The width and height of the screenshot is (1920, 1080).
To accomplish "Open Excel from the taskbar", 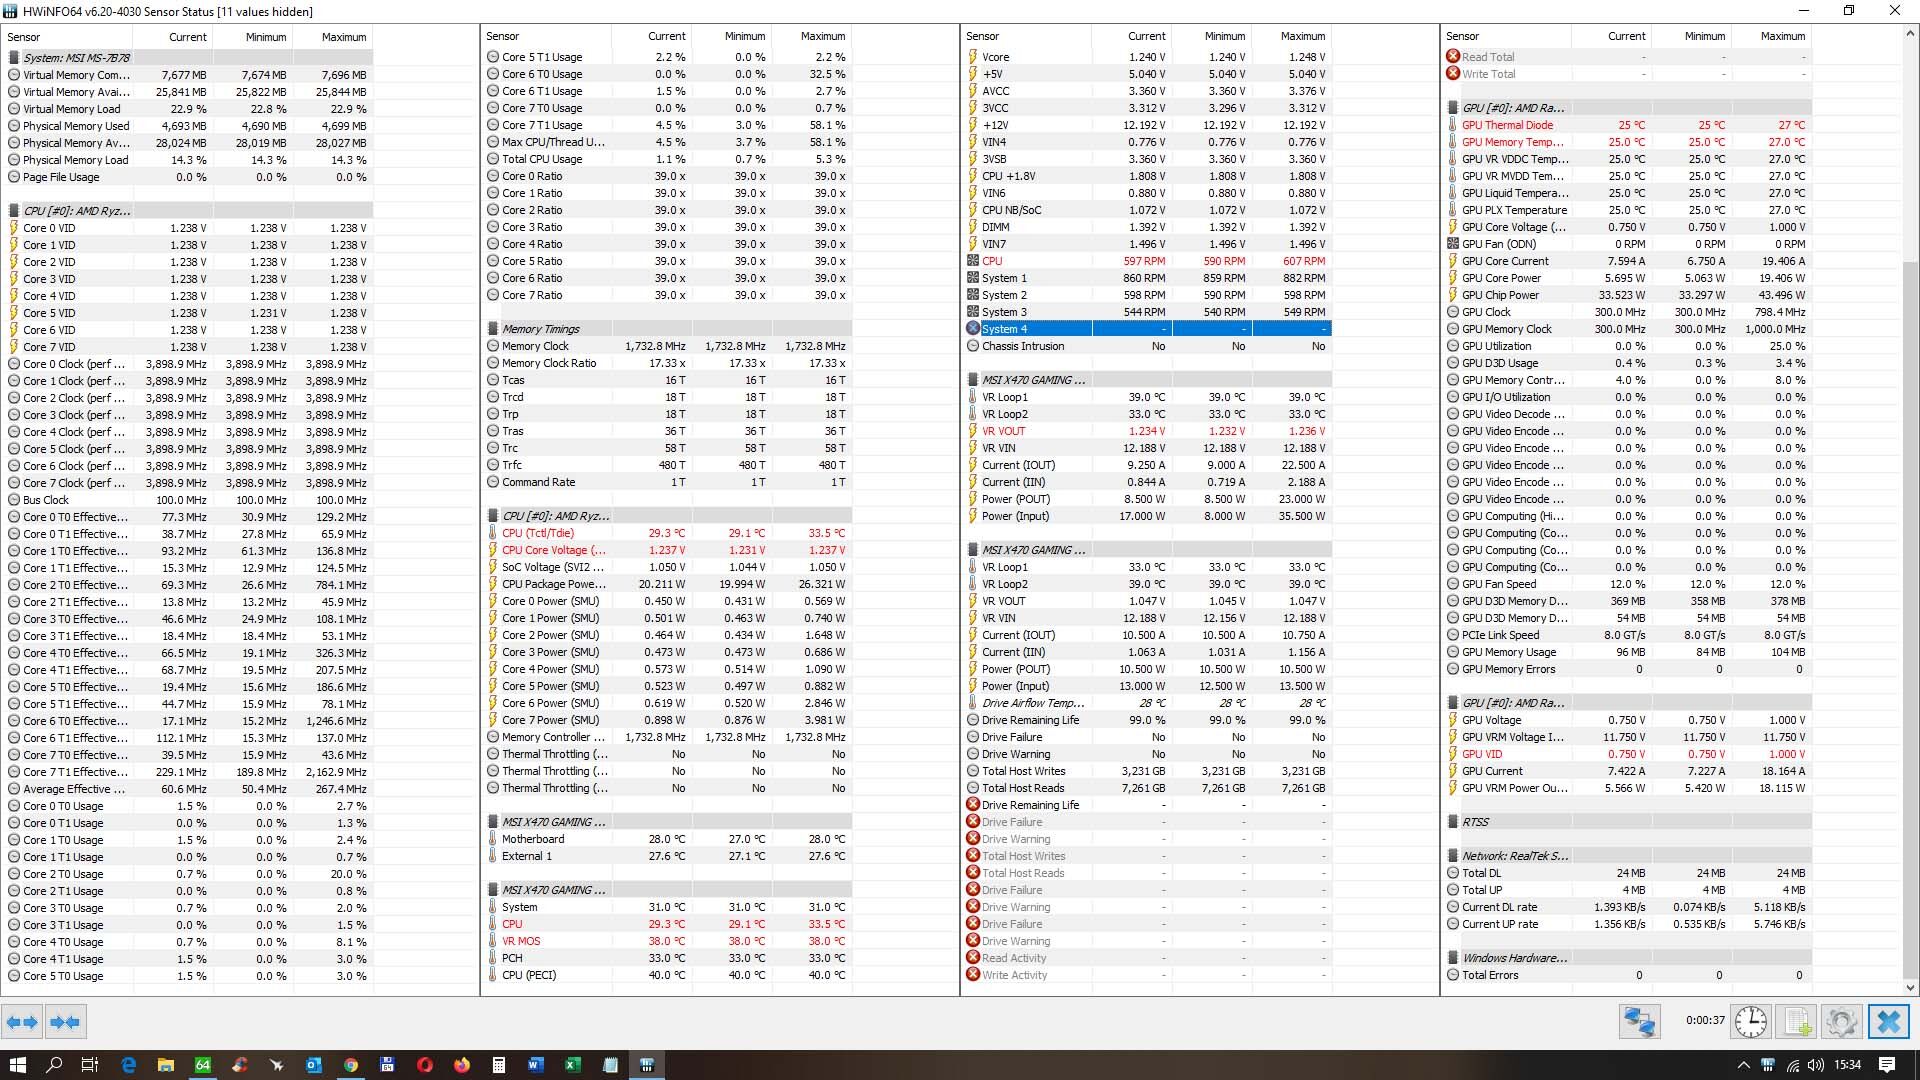I will tap(572, 1065).
